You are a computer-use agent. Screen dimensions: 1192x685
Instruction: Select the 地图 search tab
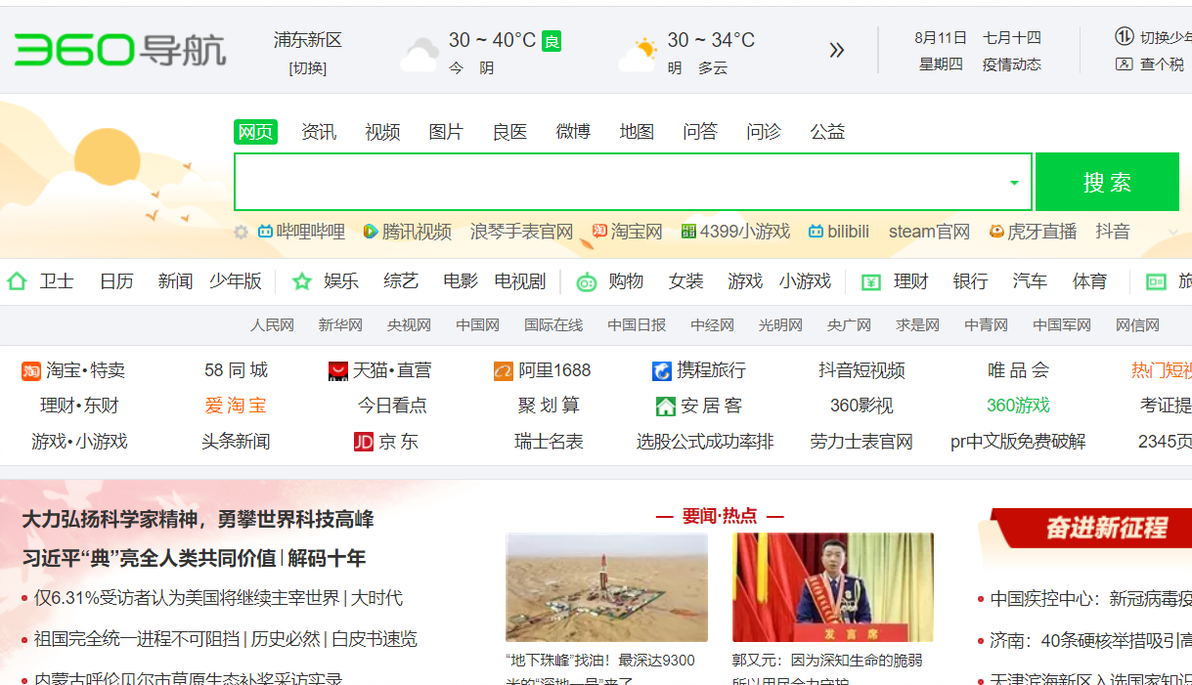click(x=637, y=132)
